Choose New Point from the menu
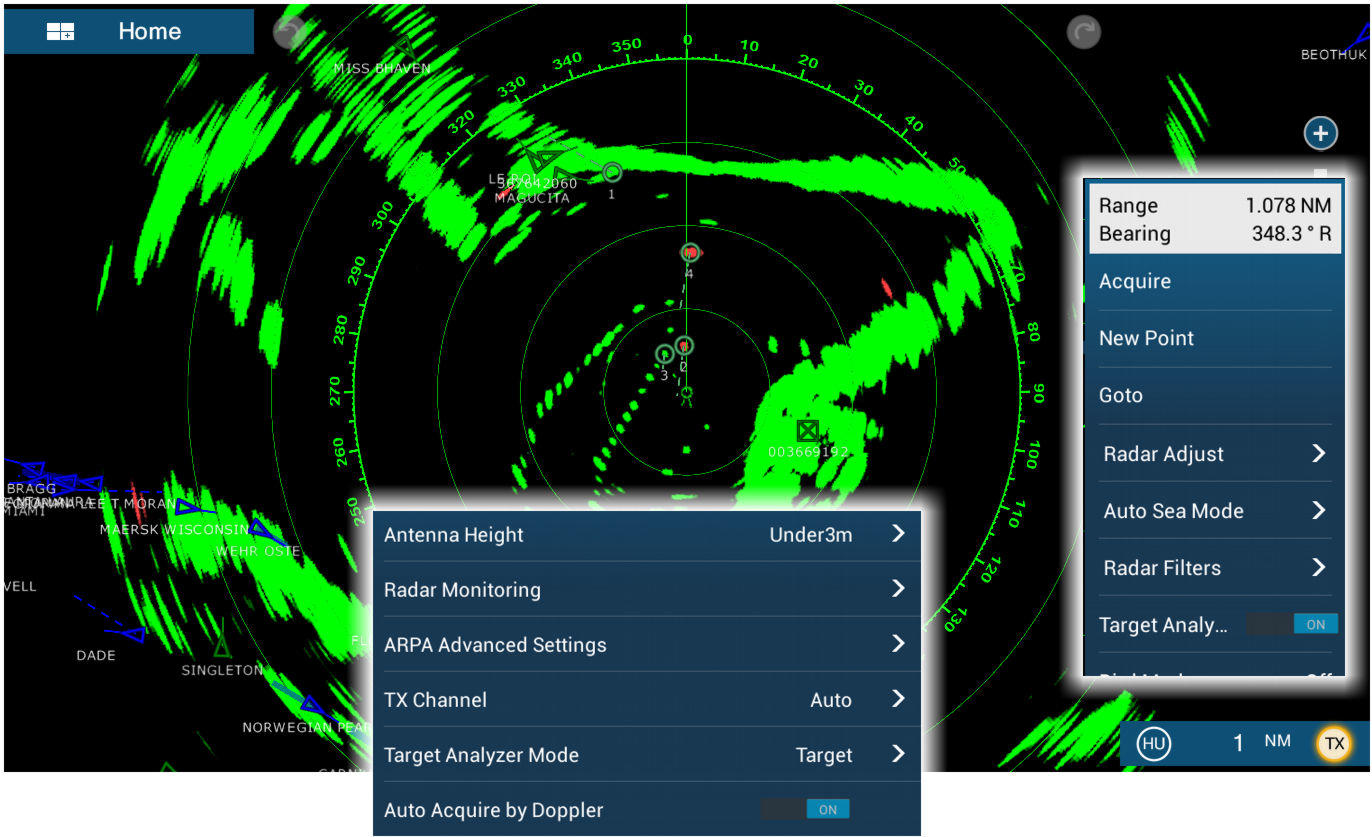This screenshot has width=1372, height=837. click(x=1214, y=338)
